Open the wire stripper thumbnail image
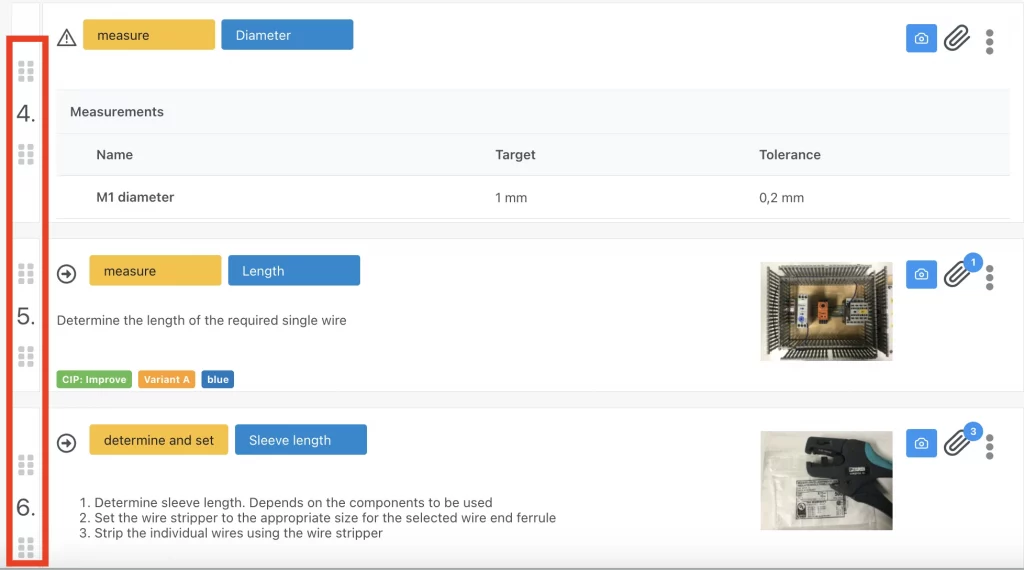The width and height of the screenshot is (1024, 570). coord(826,480)
